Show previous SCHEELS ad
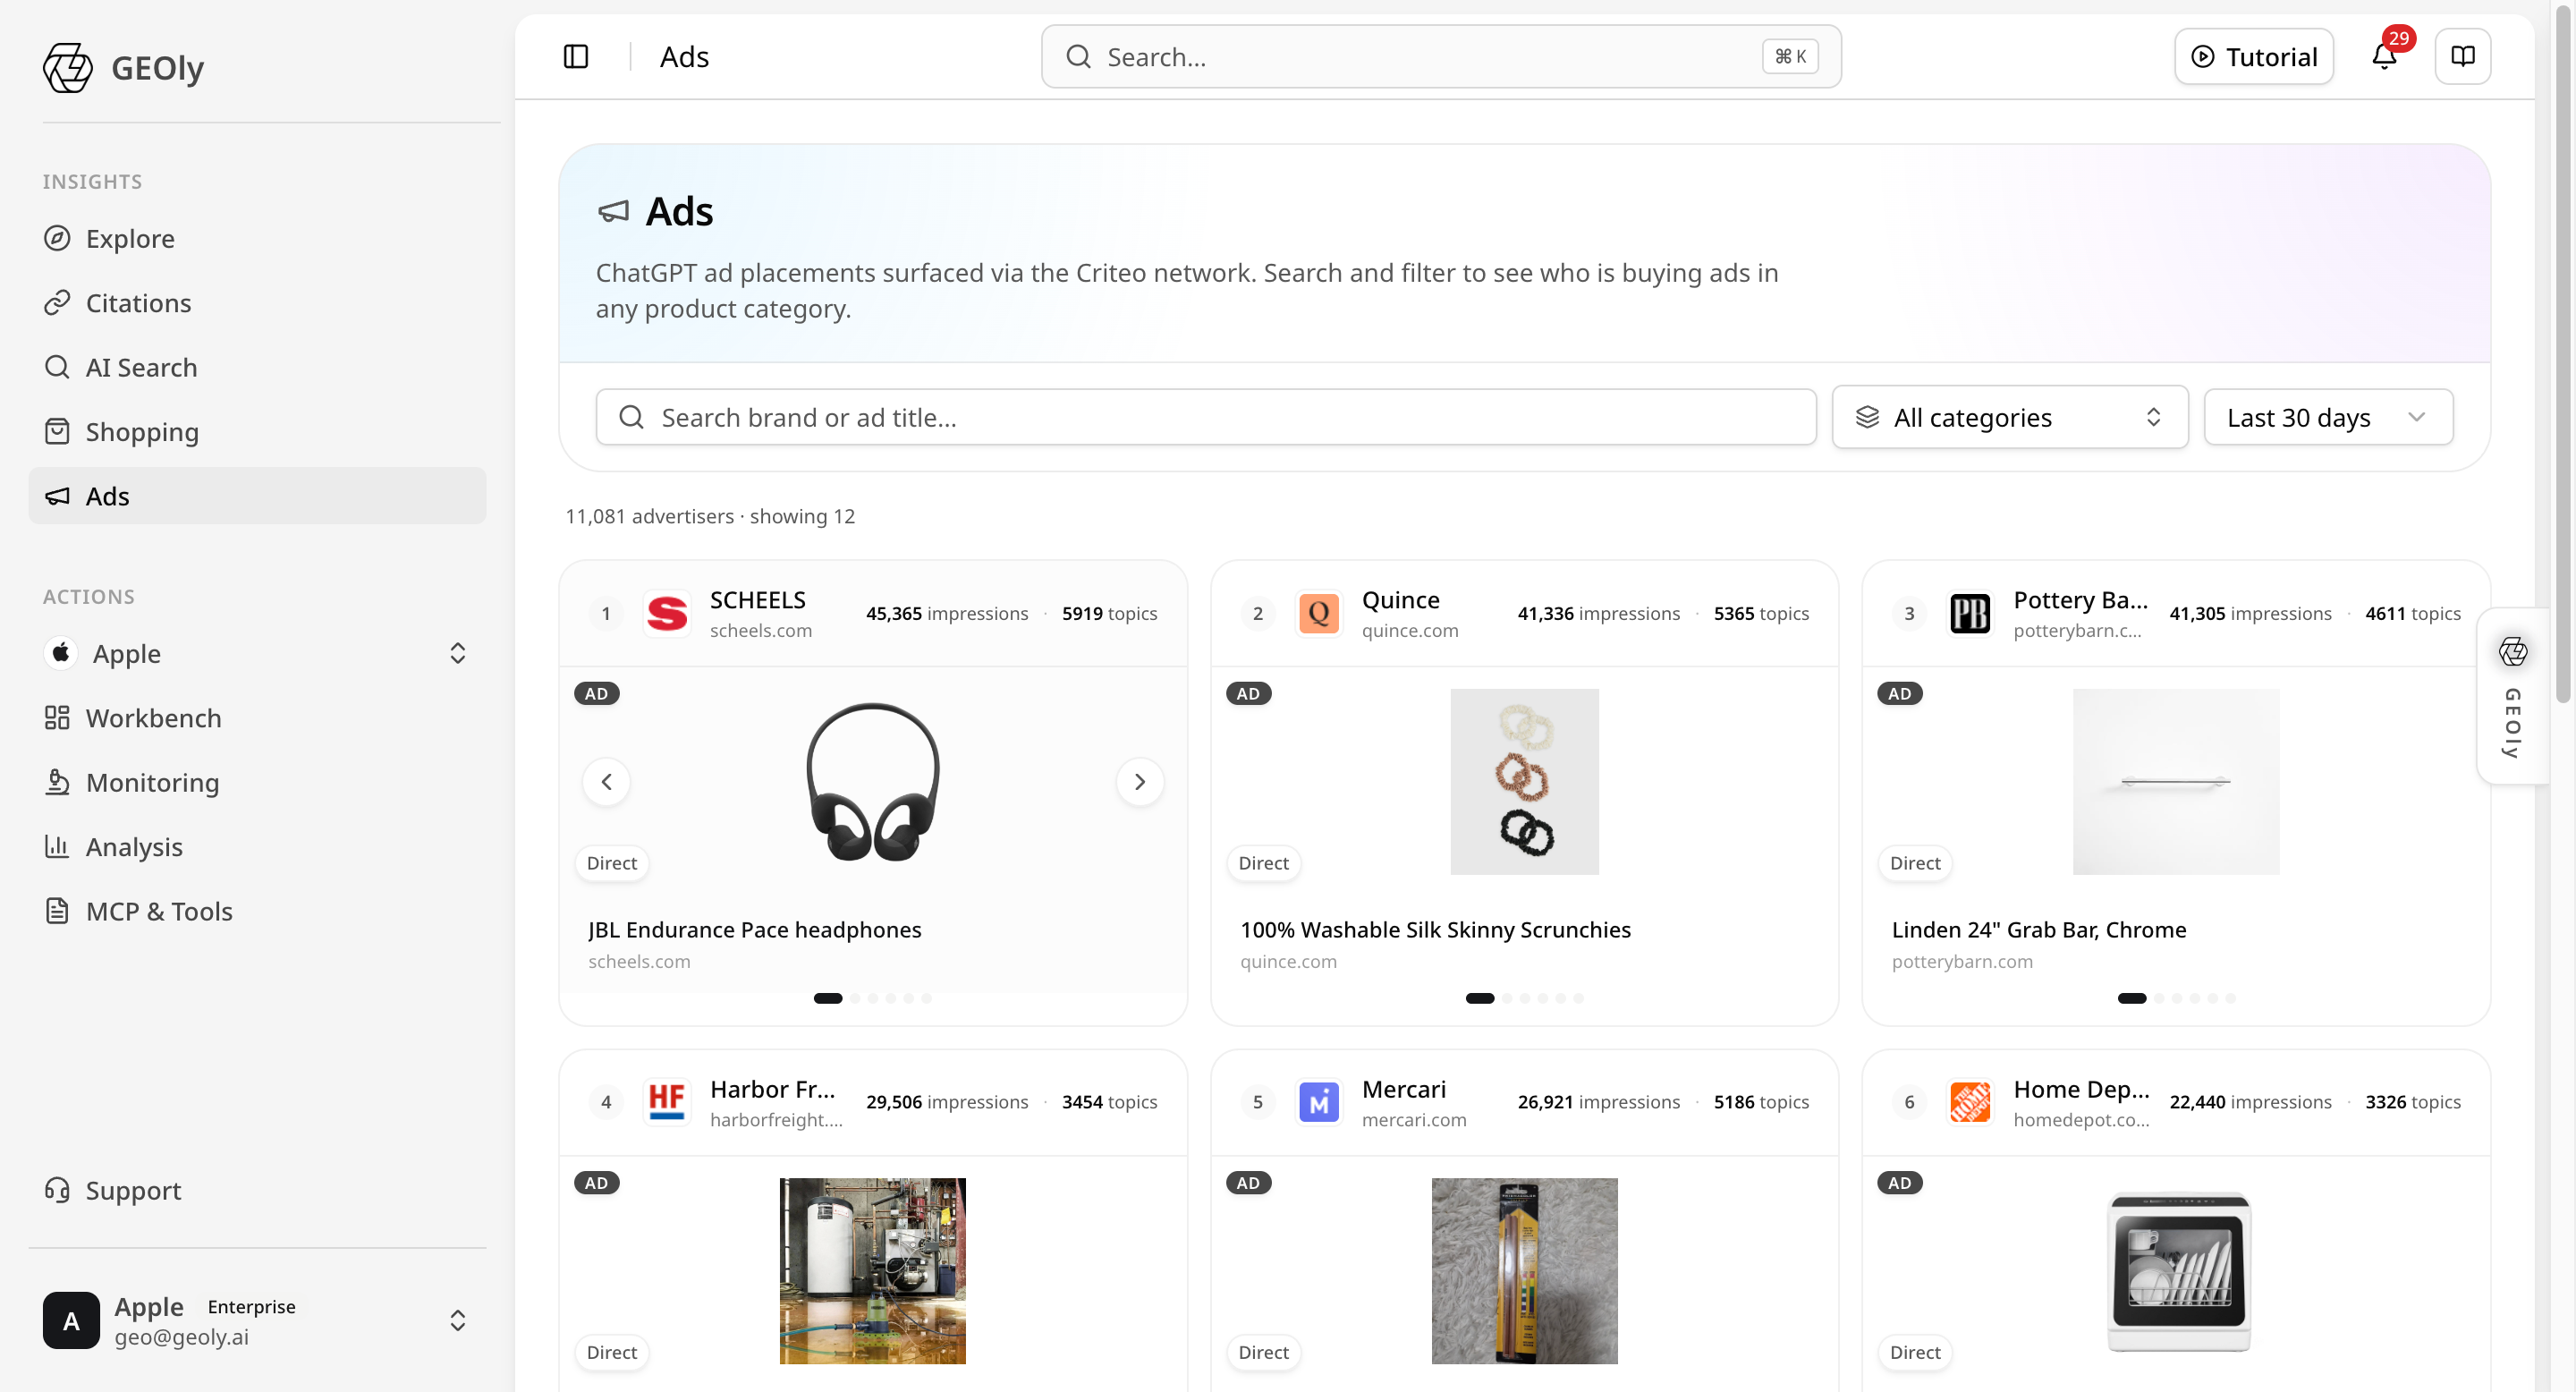This screenshot has height=1392, width=2576. (x=607, y=782)
